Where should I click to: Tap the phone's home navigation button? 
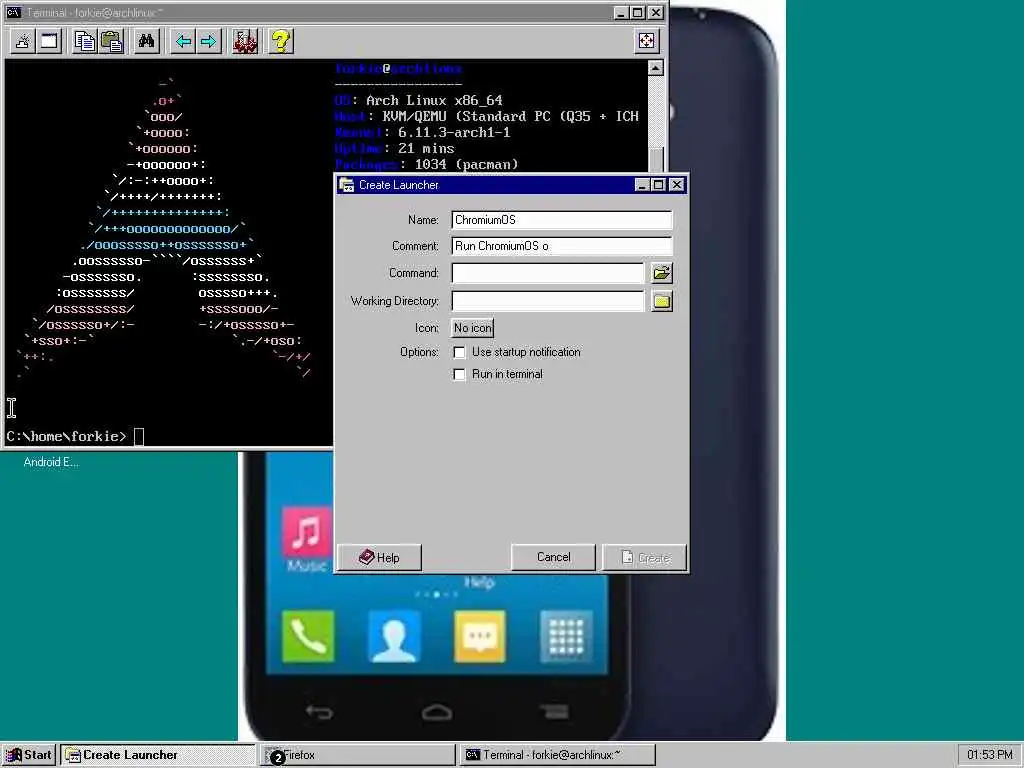click(x=436, y=712)
